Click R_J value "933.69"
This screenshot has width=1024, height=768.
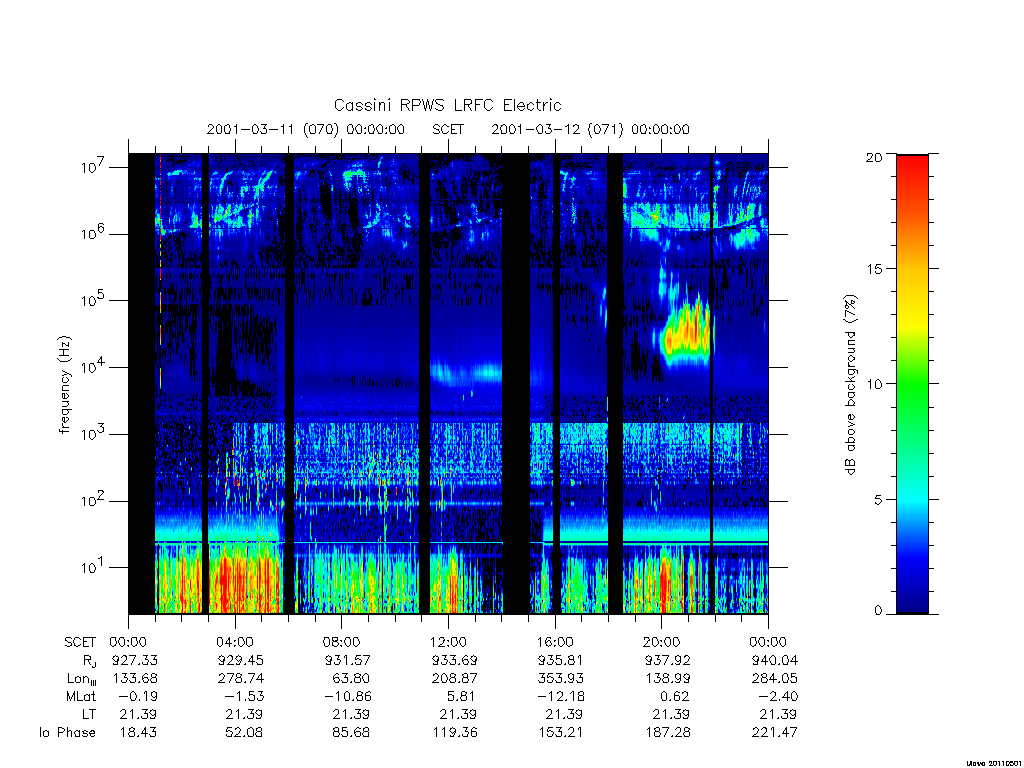point(455,660)
